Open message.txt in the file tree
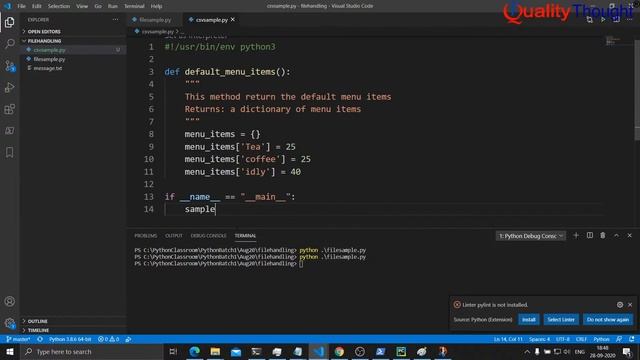Viewport: 640px width, 360px height. (x=48, y=68)
